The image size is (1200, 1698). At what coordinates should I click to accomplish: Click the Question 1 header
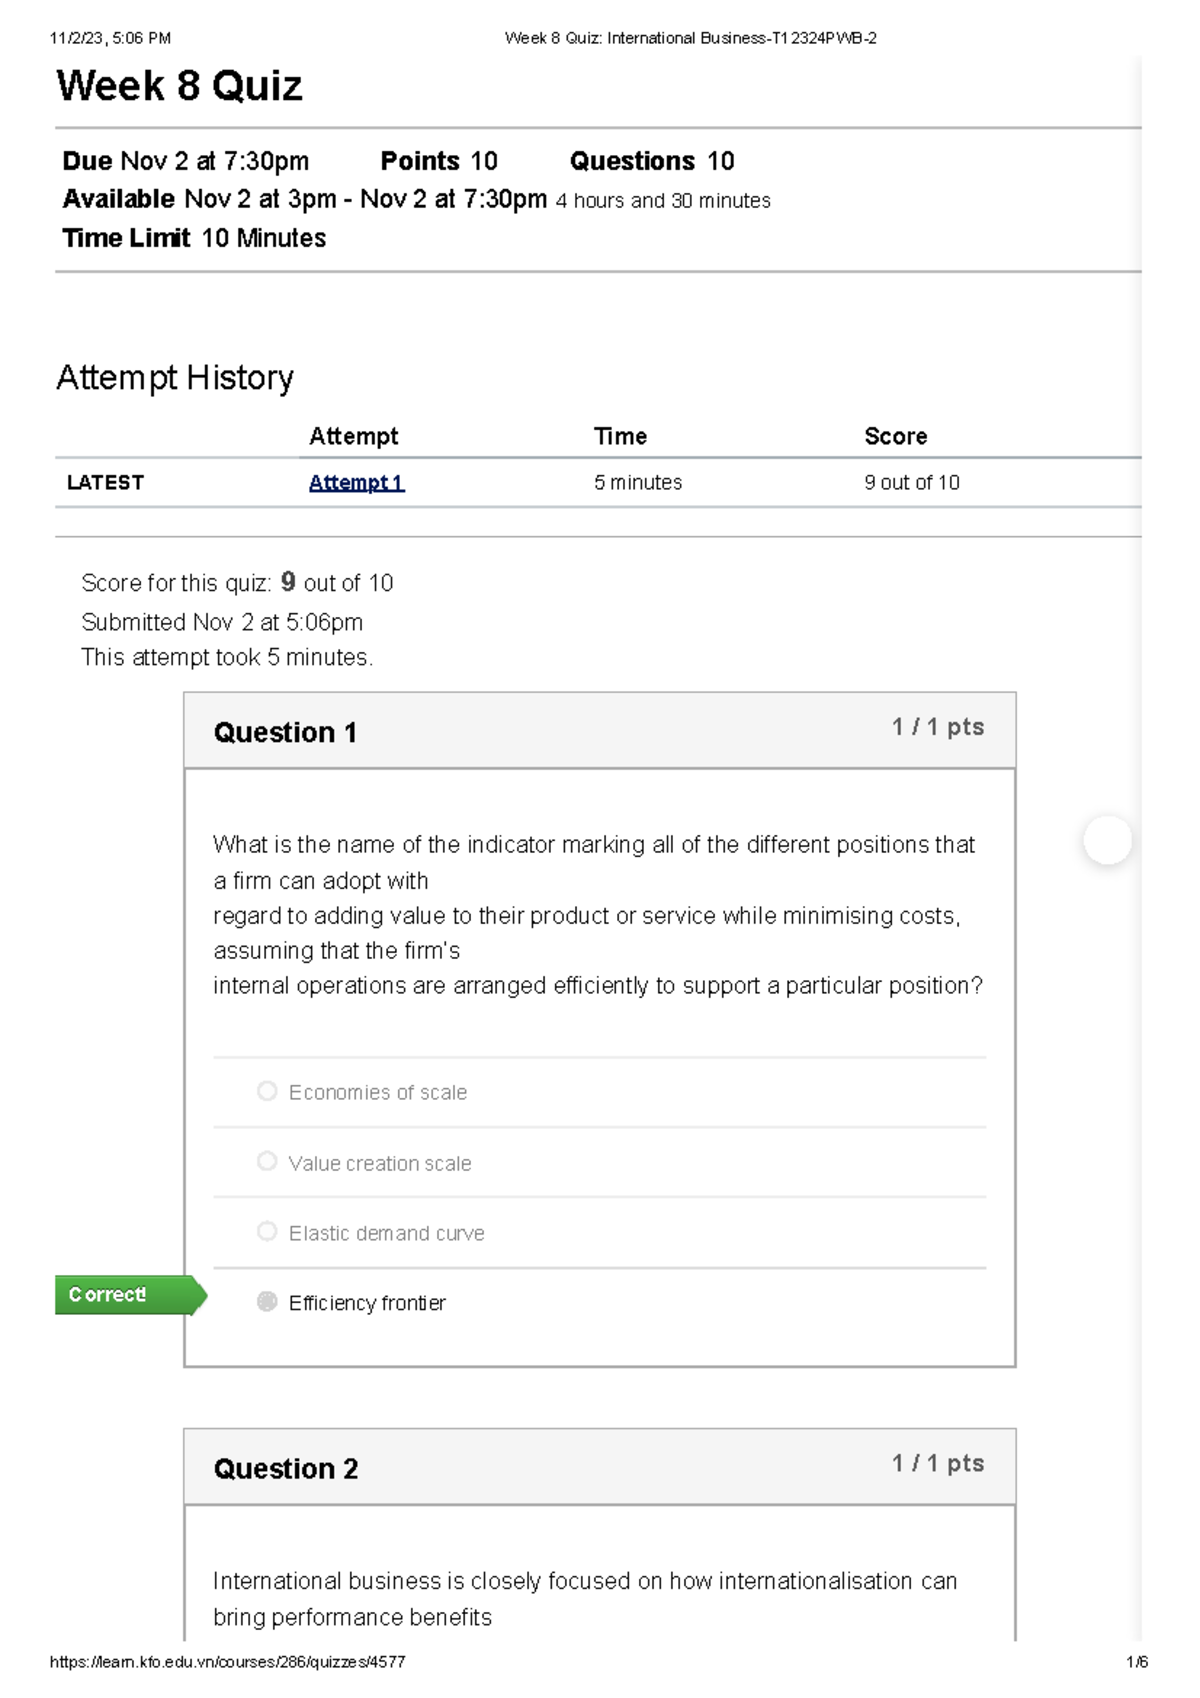285,733
